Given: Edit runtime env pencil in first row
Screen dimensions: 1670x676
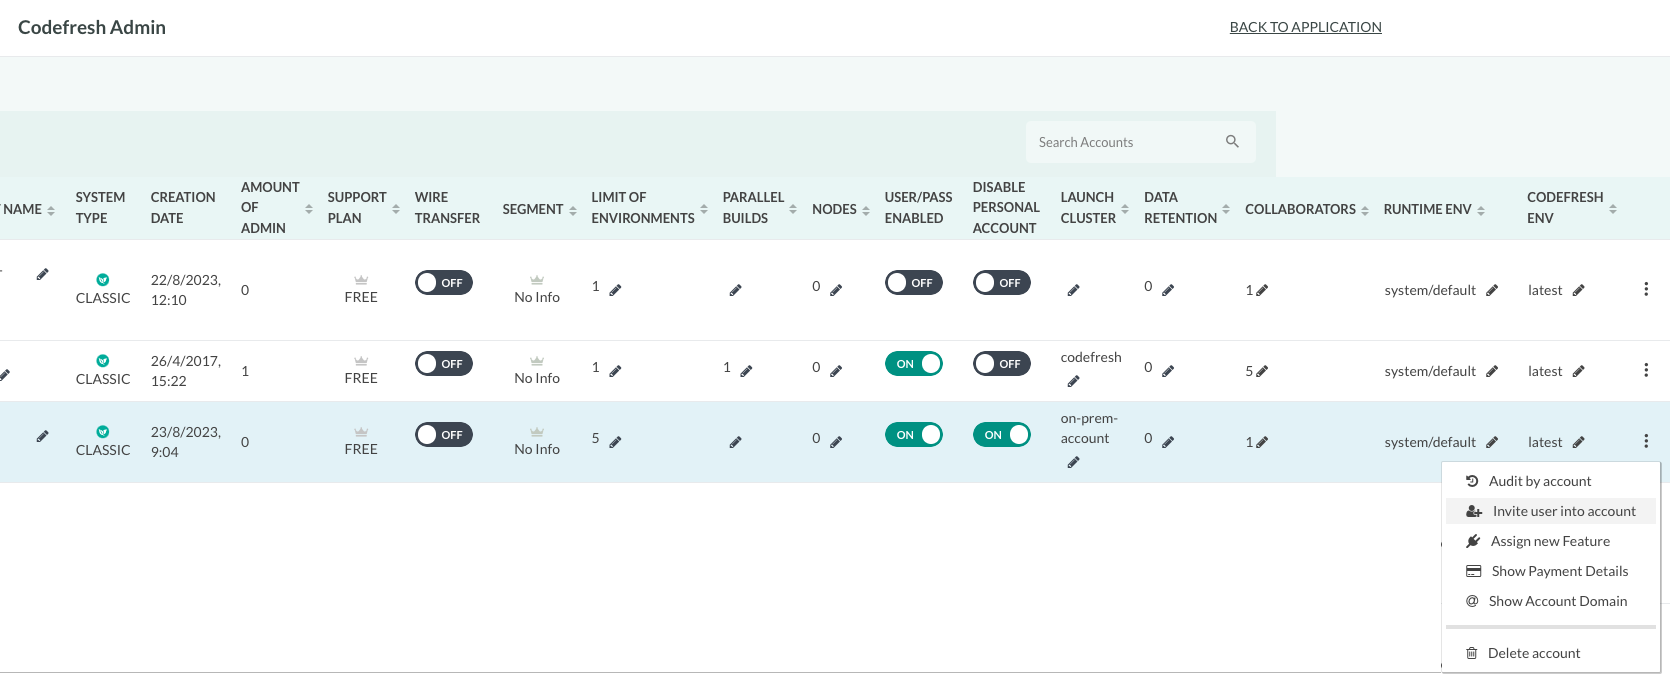Looking at the screenshot, I should (x=1492, y=290).
